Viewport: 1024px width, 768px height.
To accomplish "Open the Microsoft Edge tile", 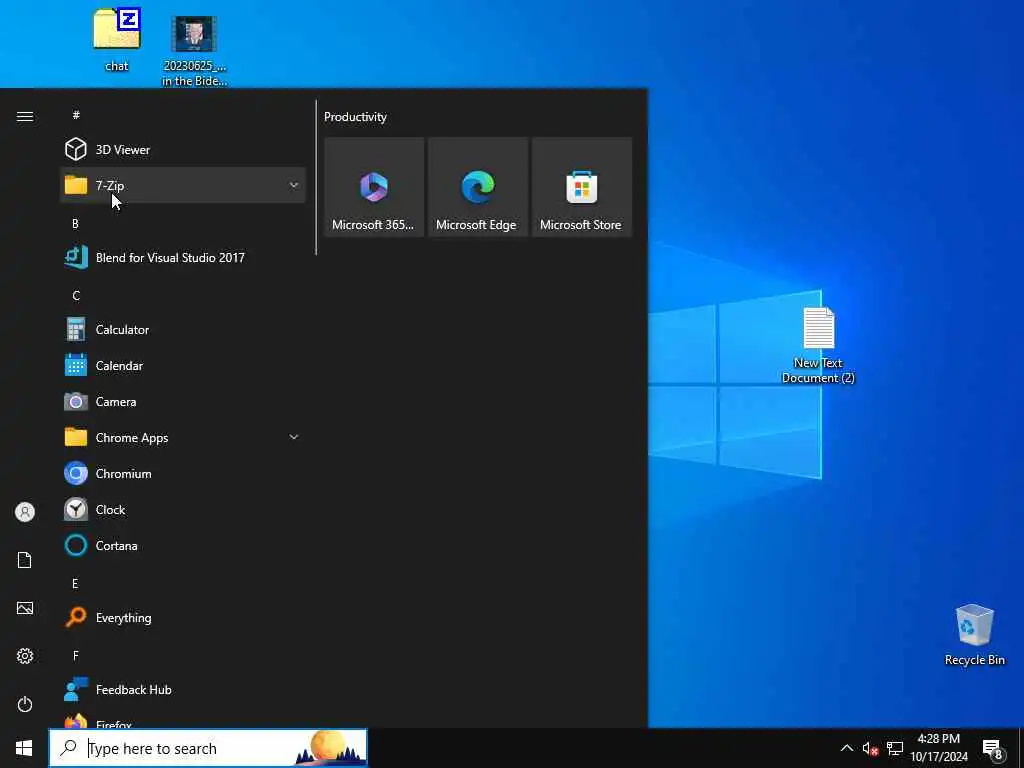I will 478,187.
